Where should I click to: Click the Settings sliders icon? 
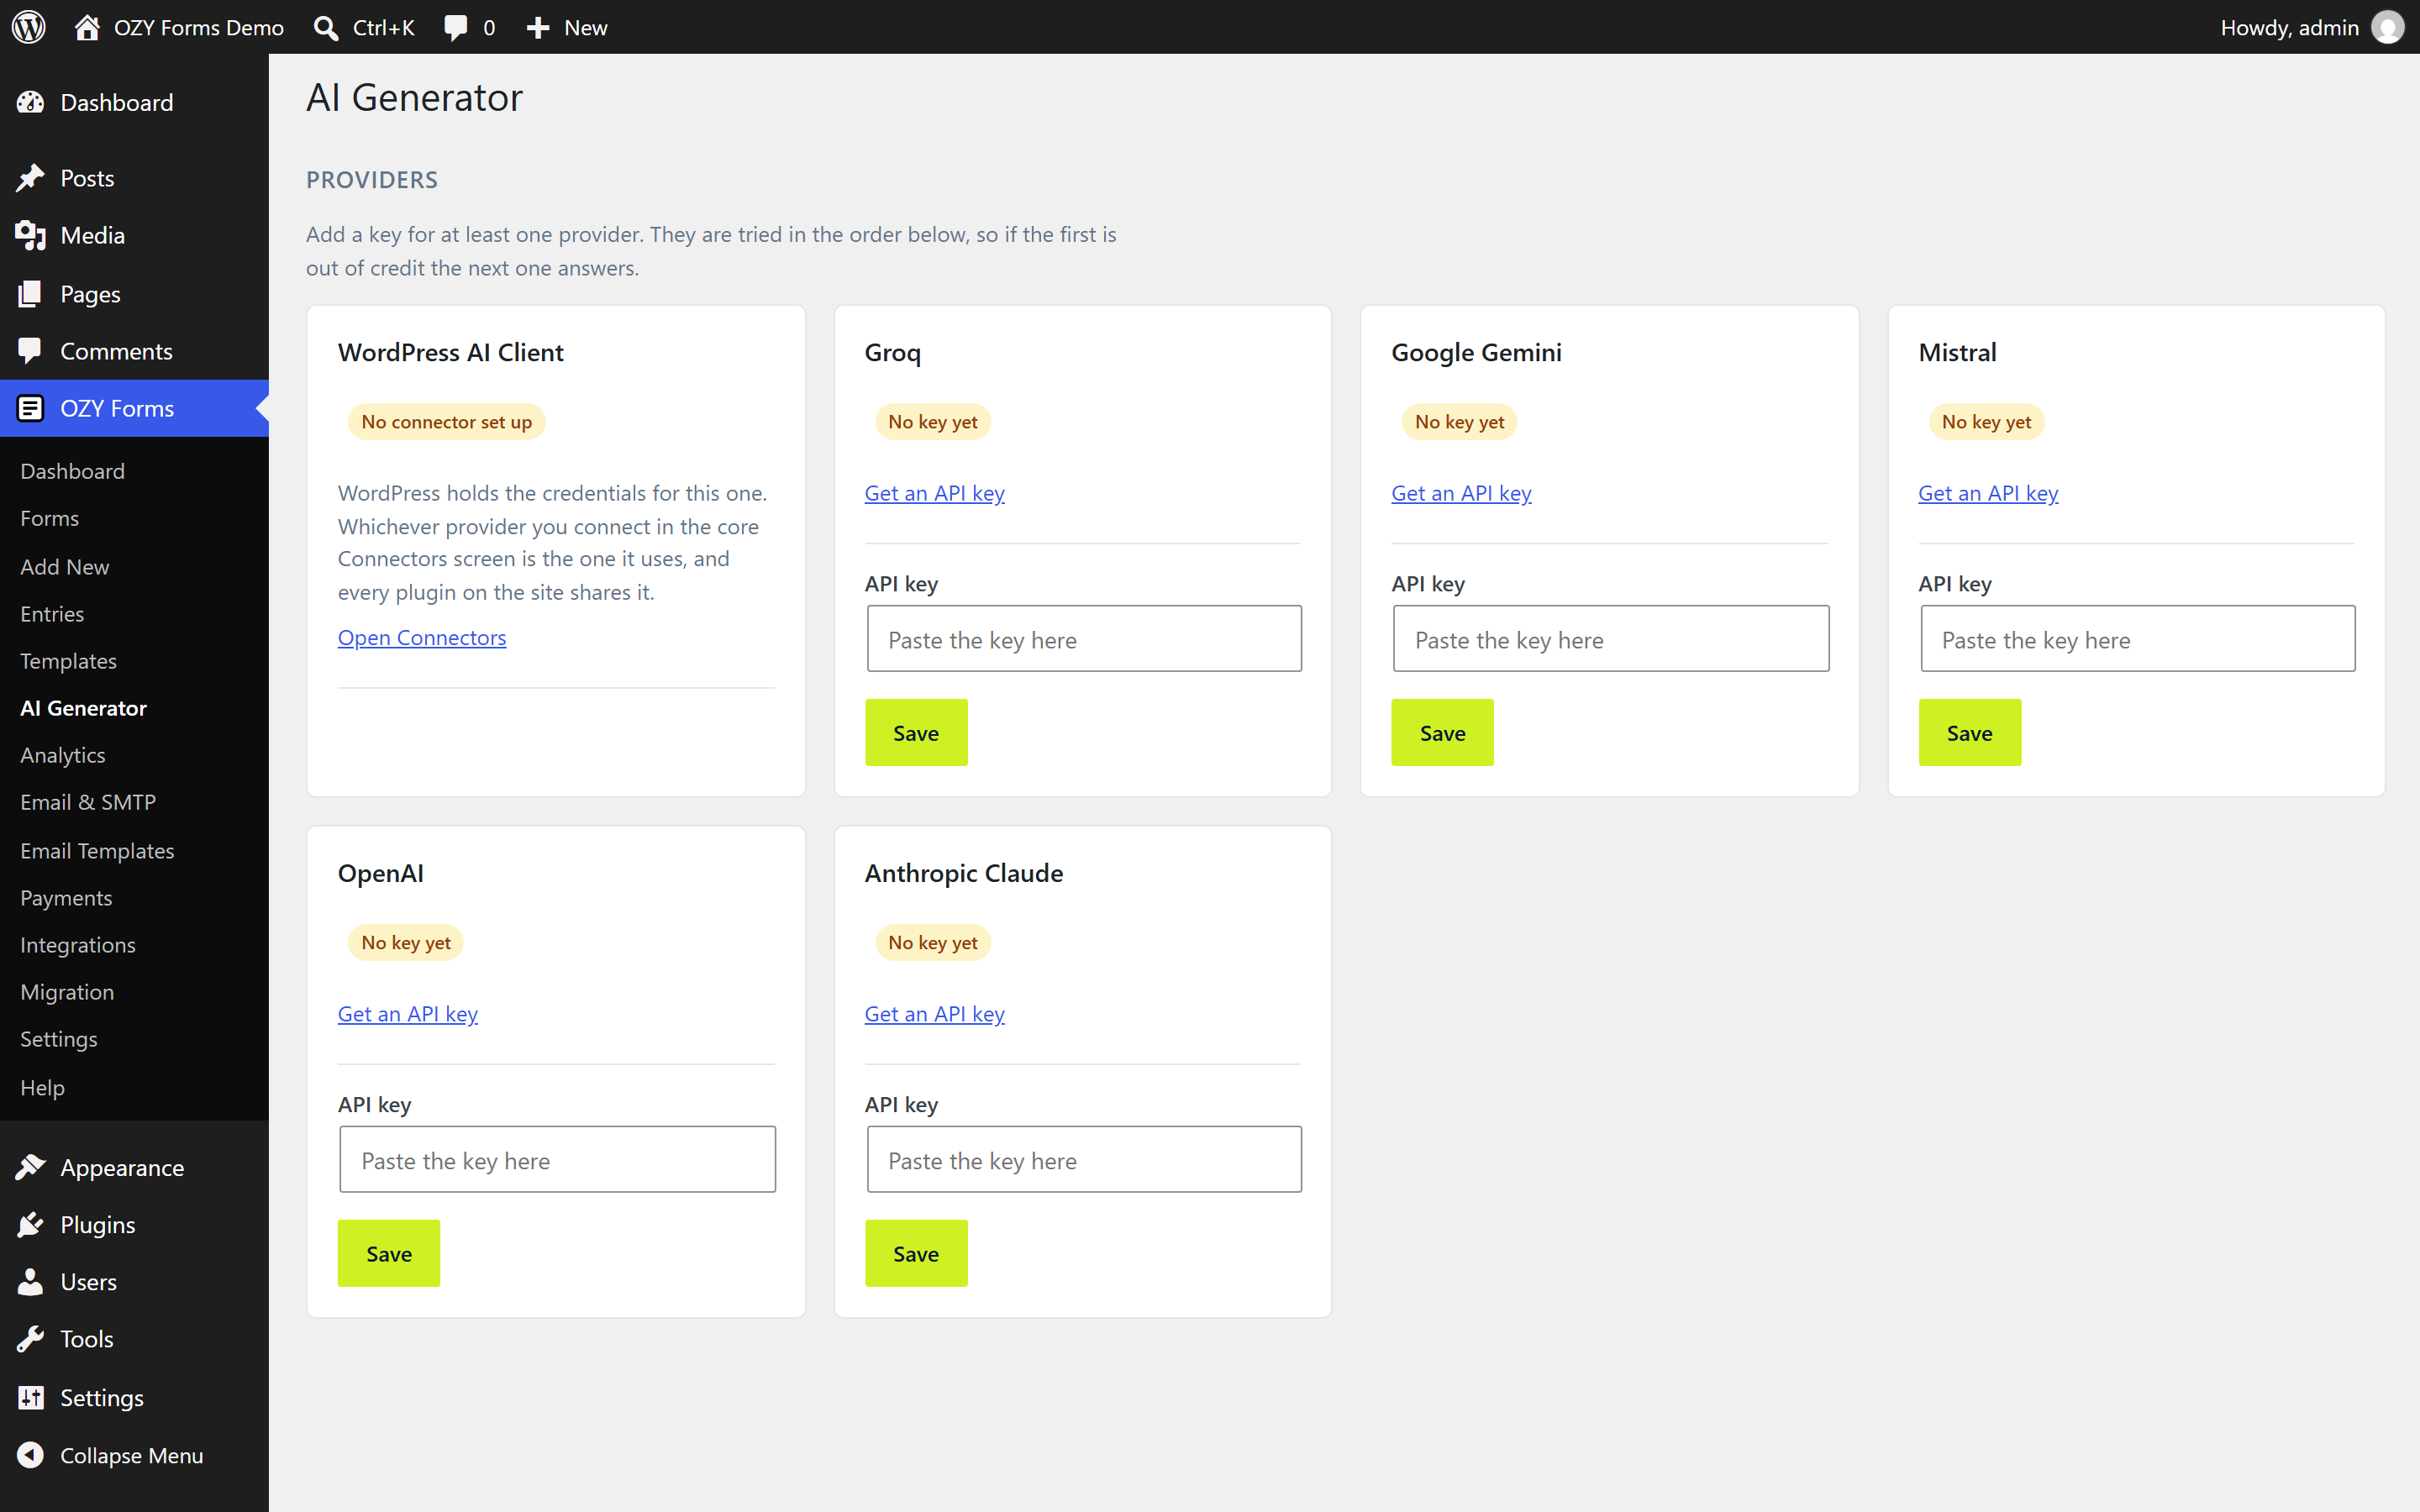30,1397
